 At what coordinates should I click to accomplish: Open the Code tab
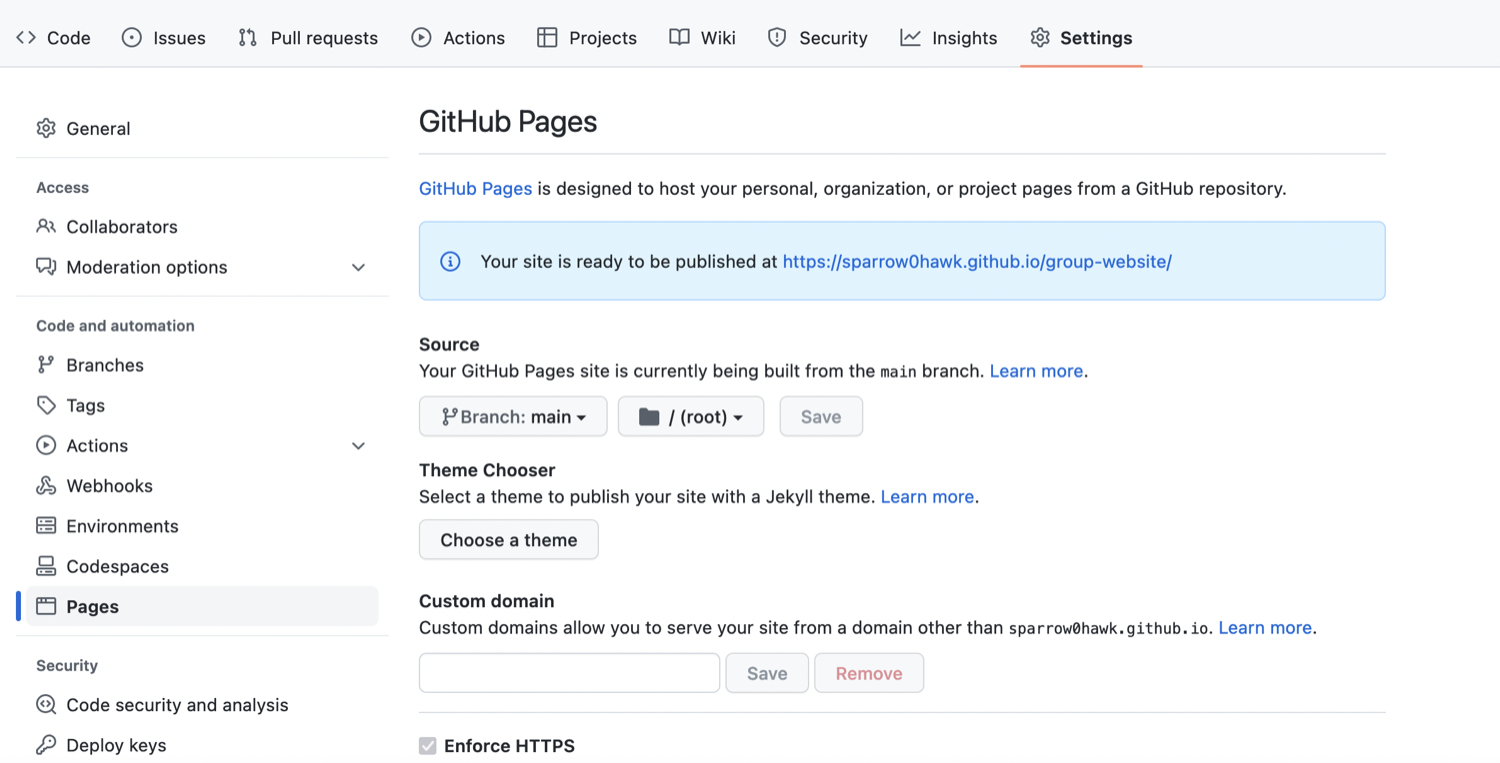[x=53, y=38]
